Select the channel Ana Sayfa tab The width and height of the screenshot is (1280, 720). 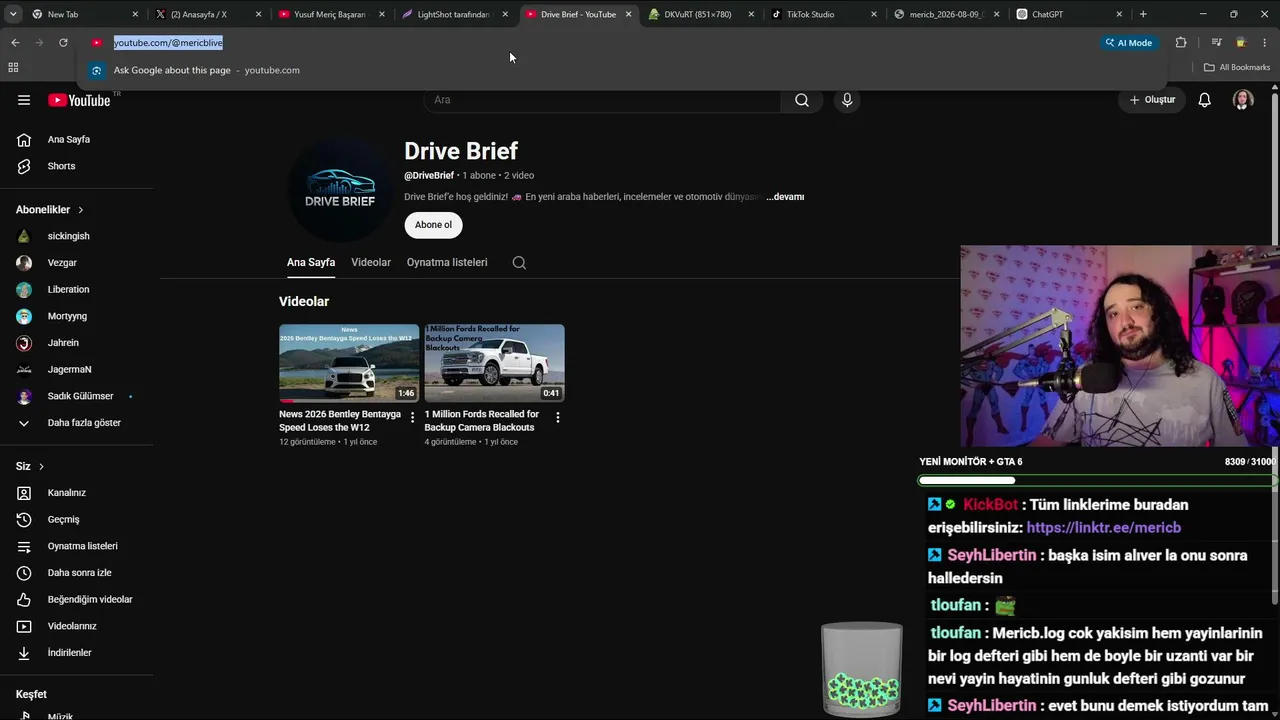point(311,262)
